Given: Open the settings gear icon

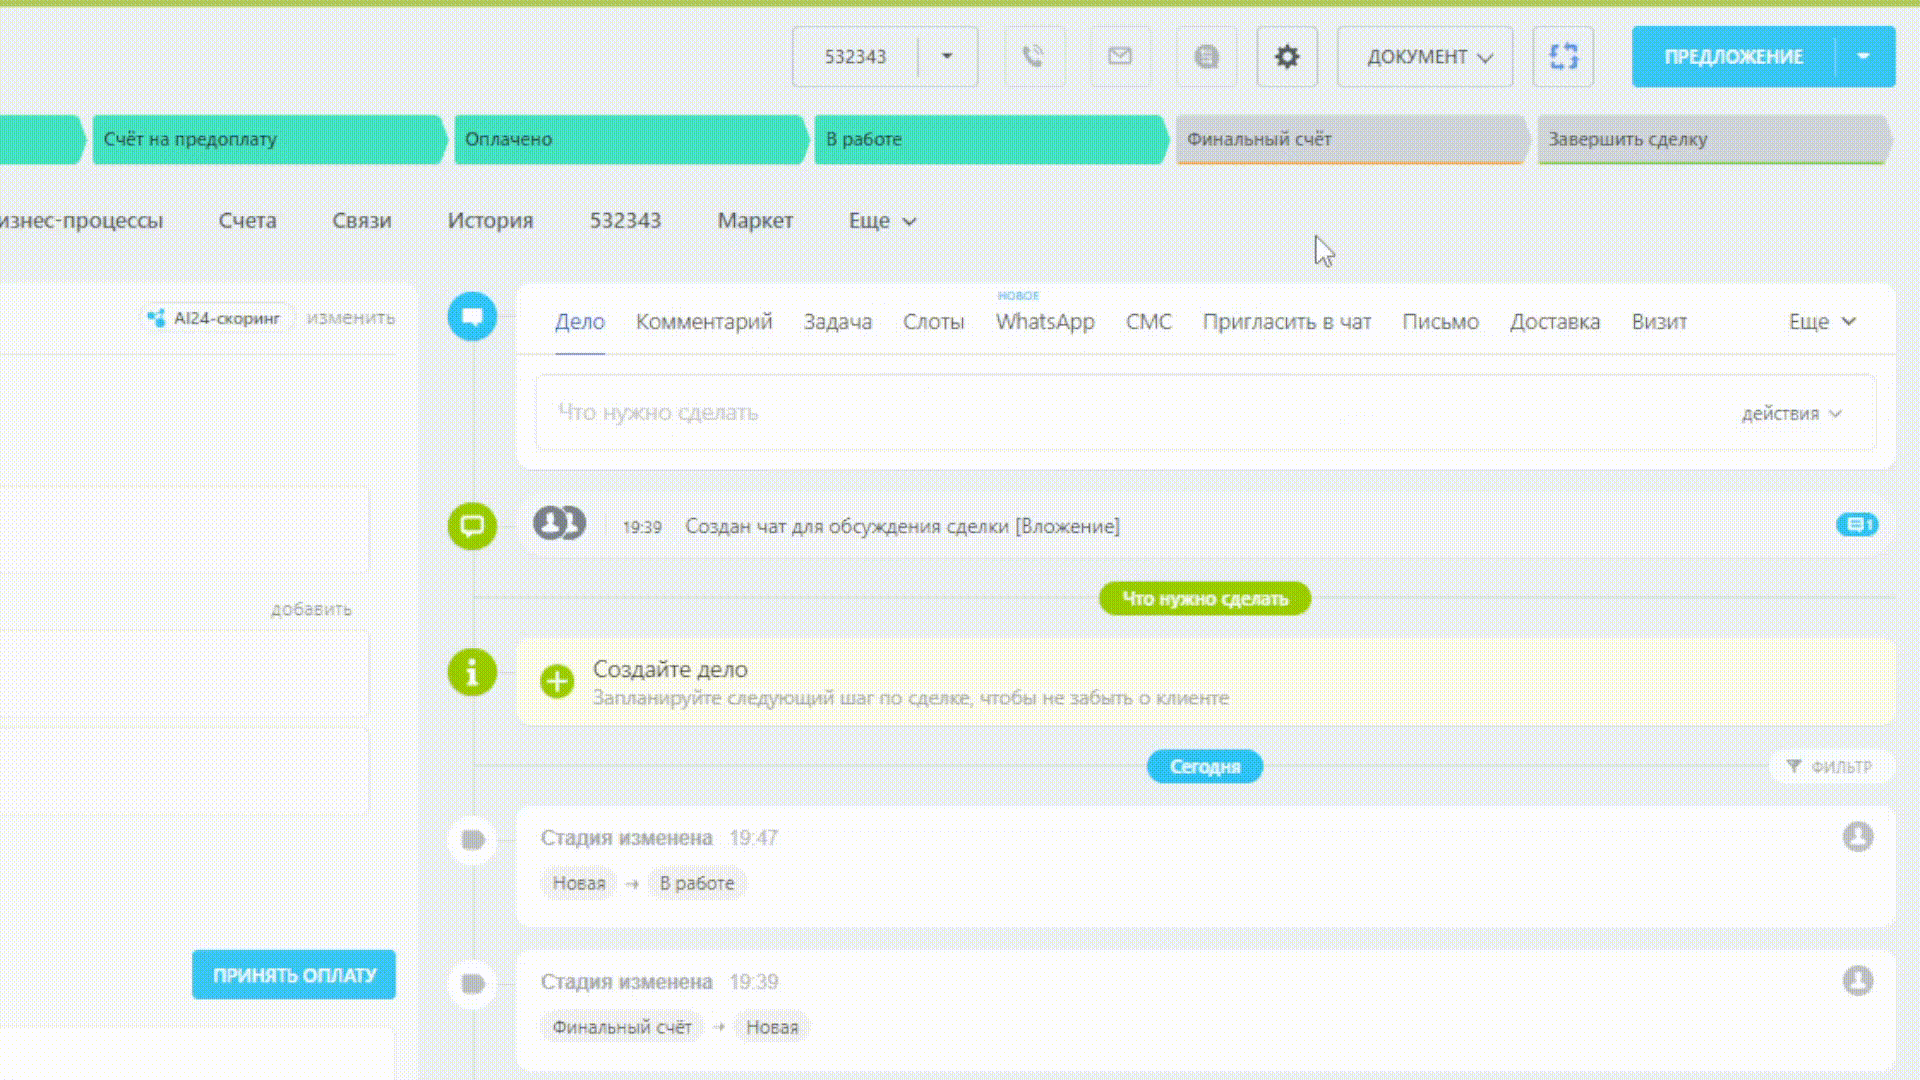Looking at the screenshot, I should 1287,57.
